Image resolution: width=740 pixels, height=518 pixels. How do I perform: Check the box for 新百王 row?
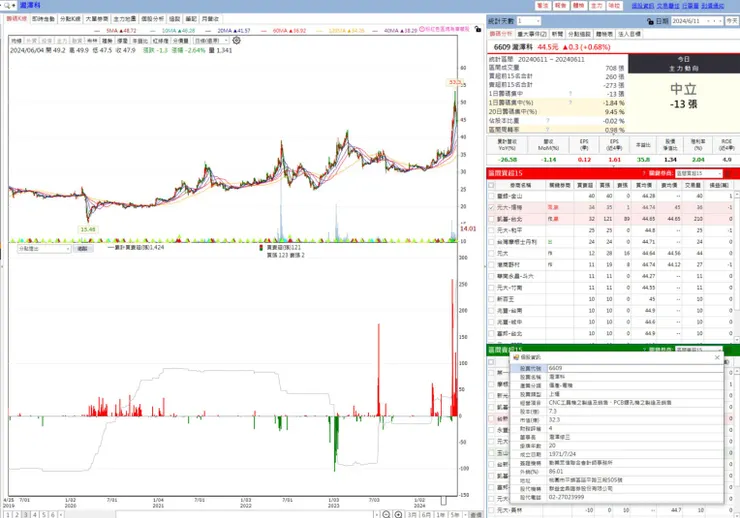tap(491, 299)
